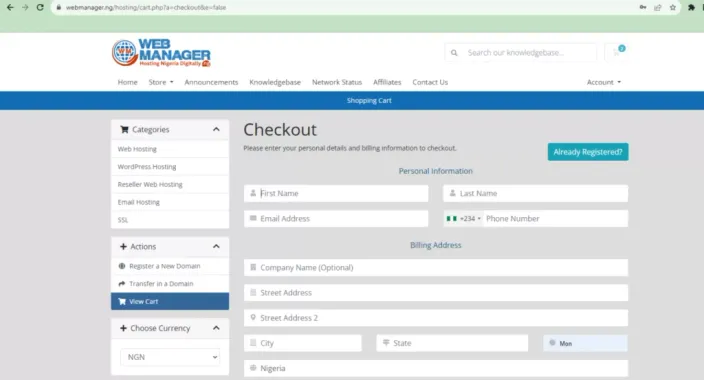Open the saved password key icon

[643, 7]
